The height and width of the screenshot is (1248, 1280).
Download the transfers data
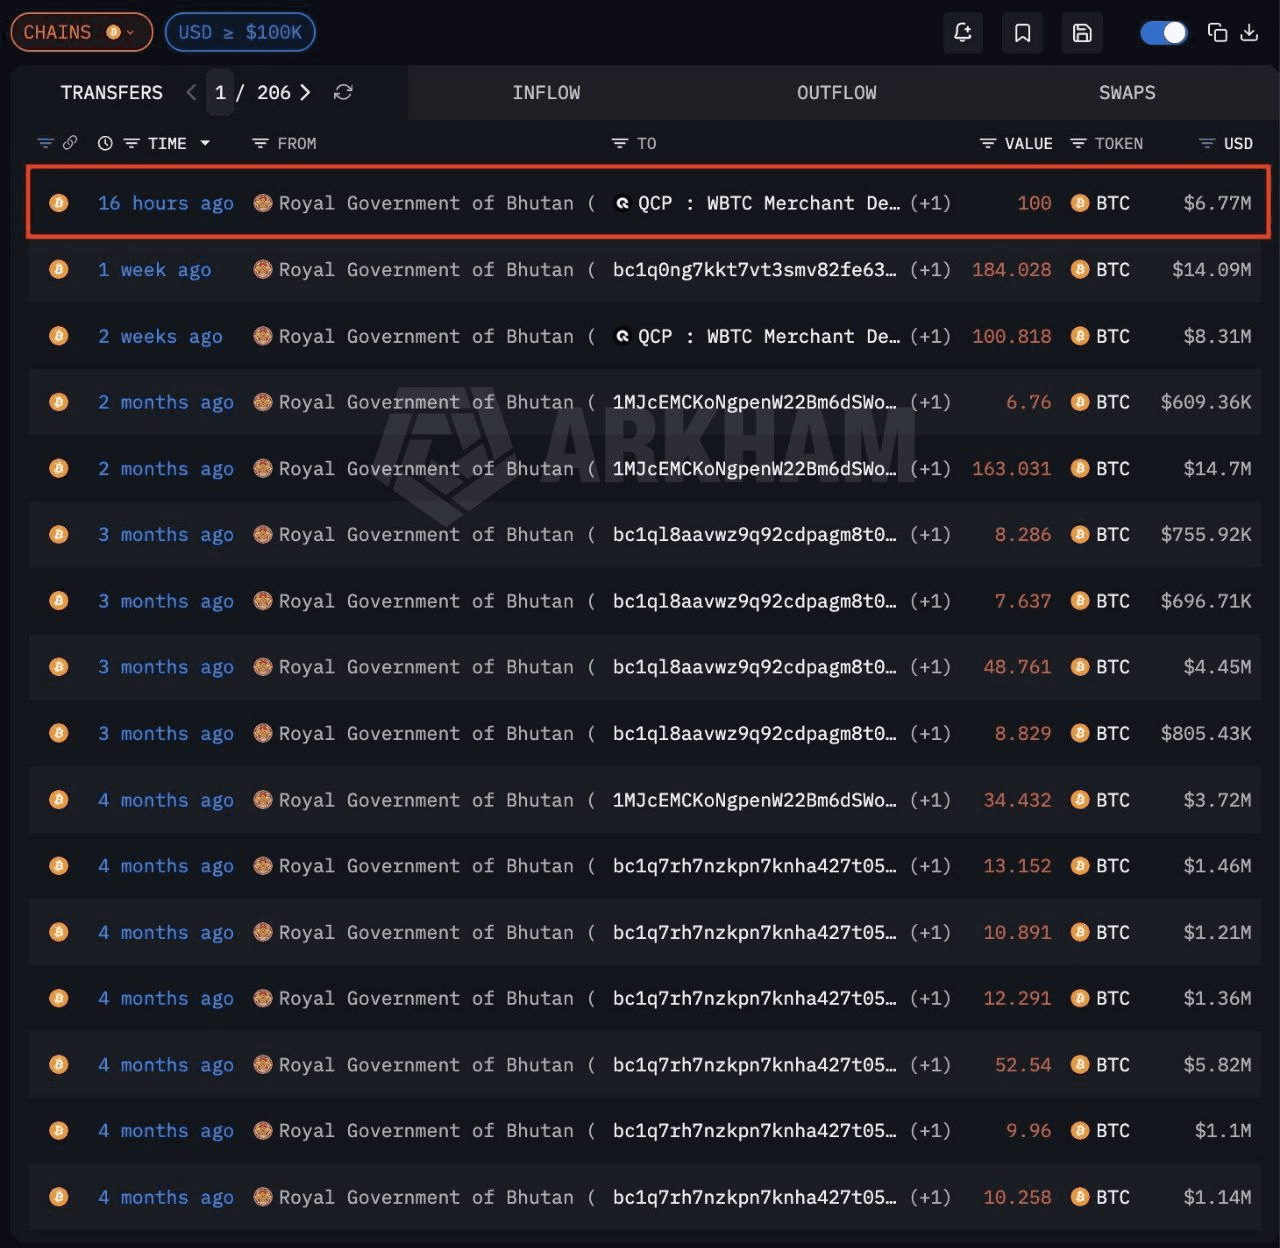pyautogui.click(x=1249, y=33)
